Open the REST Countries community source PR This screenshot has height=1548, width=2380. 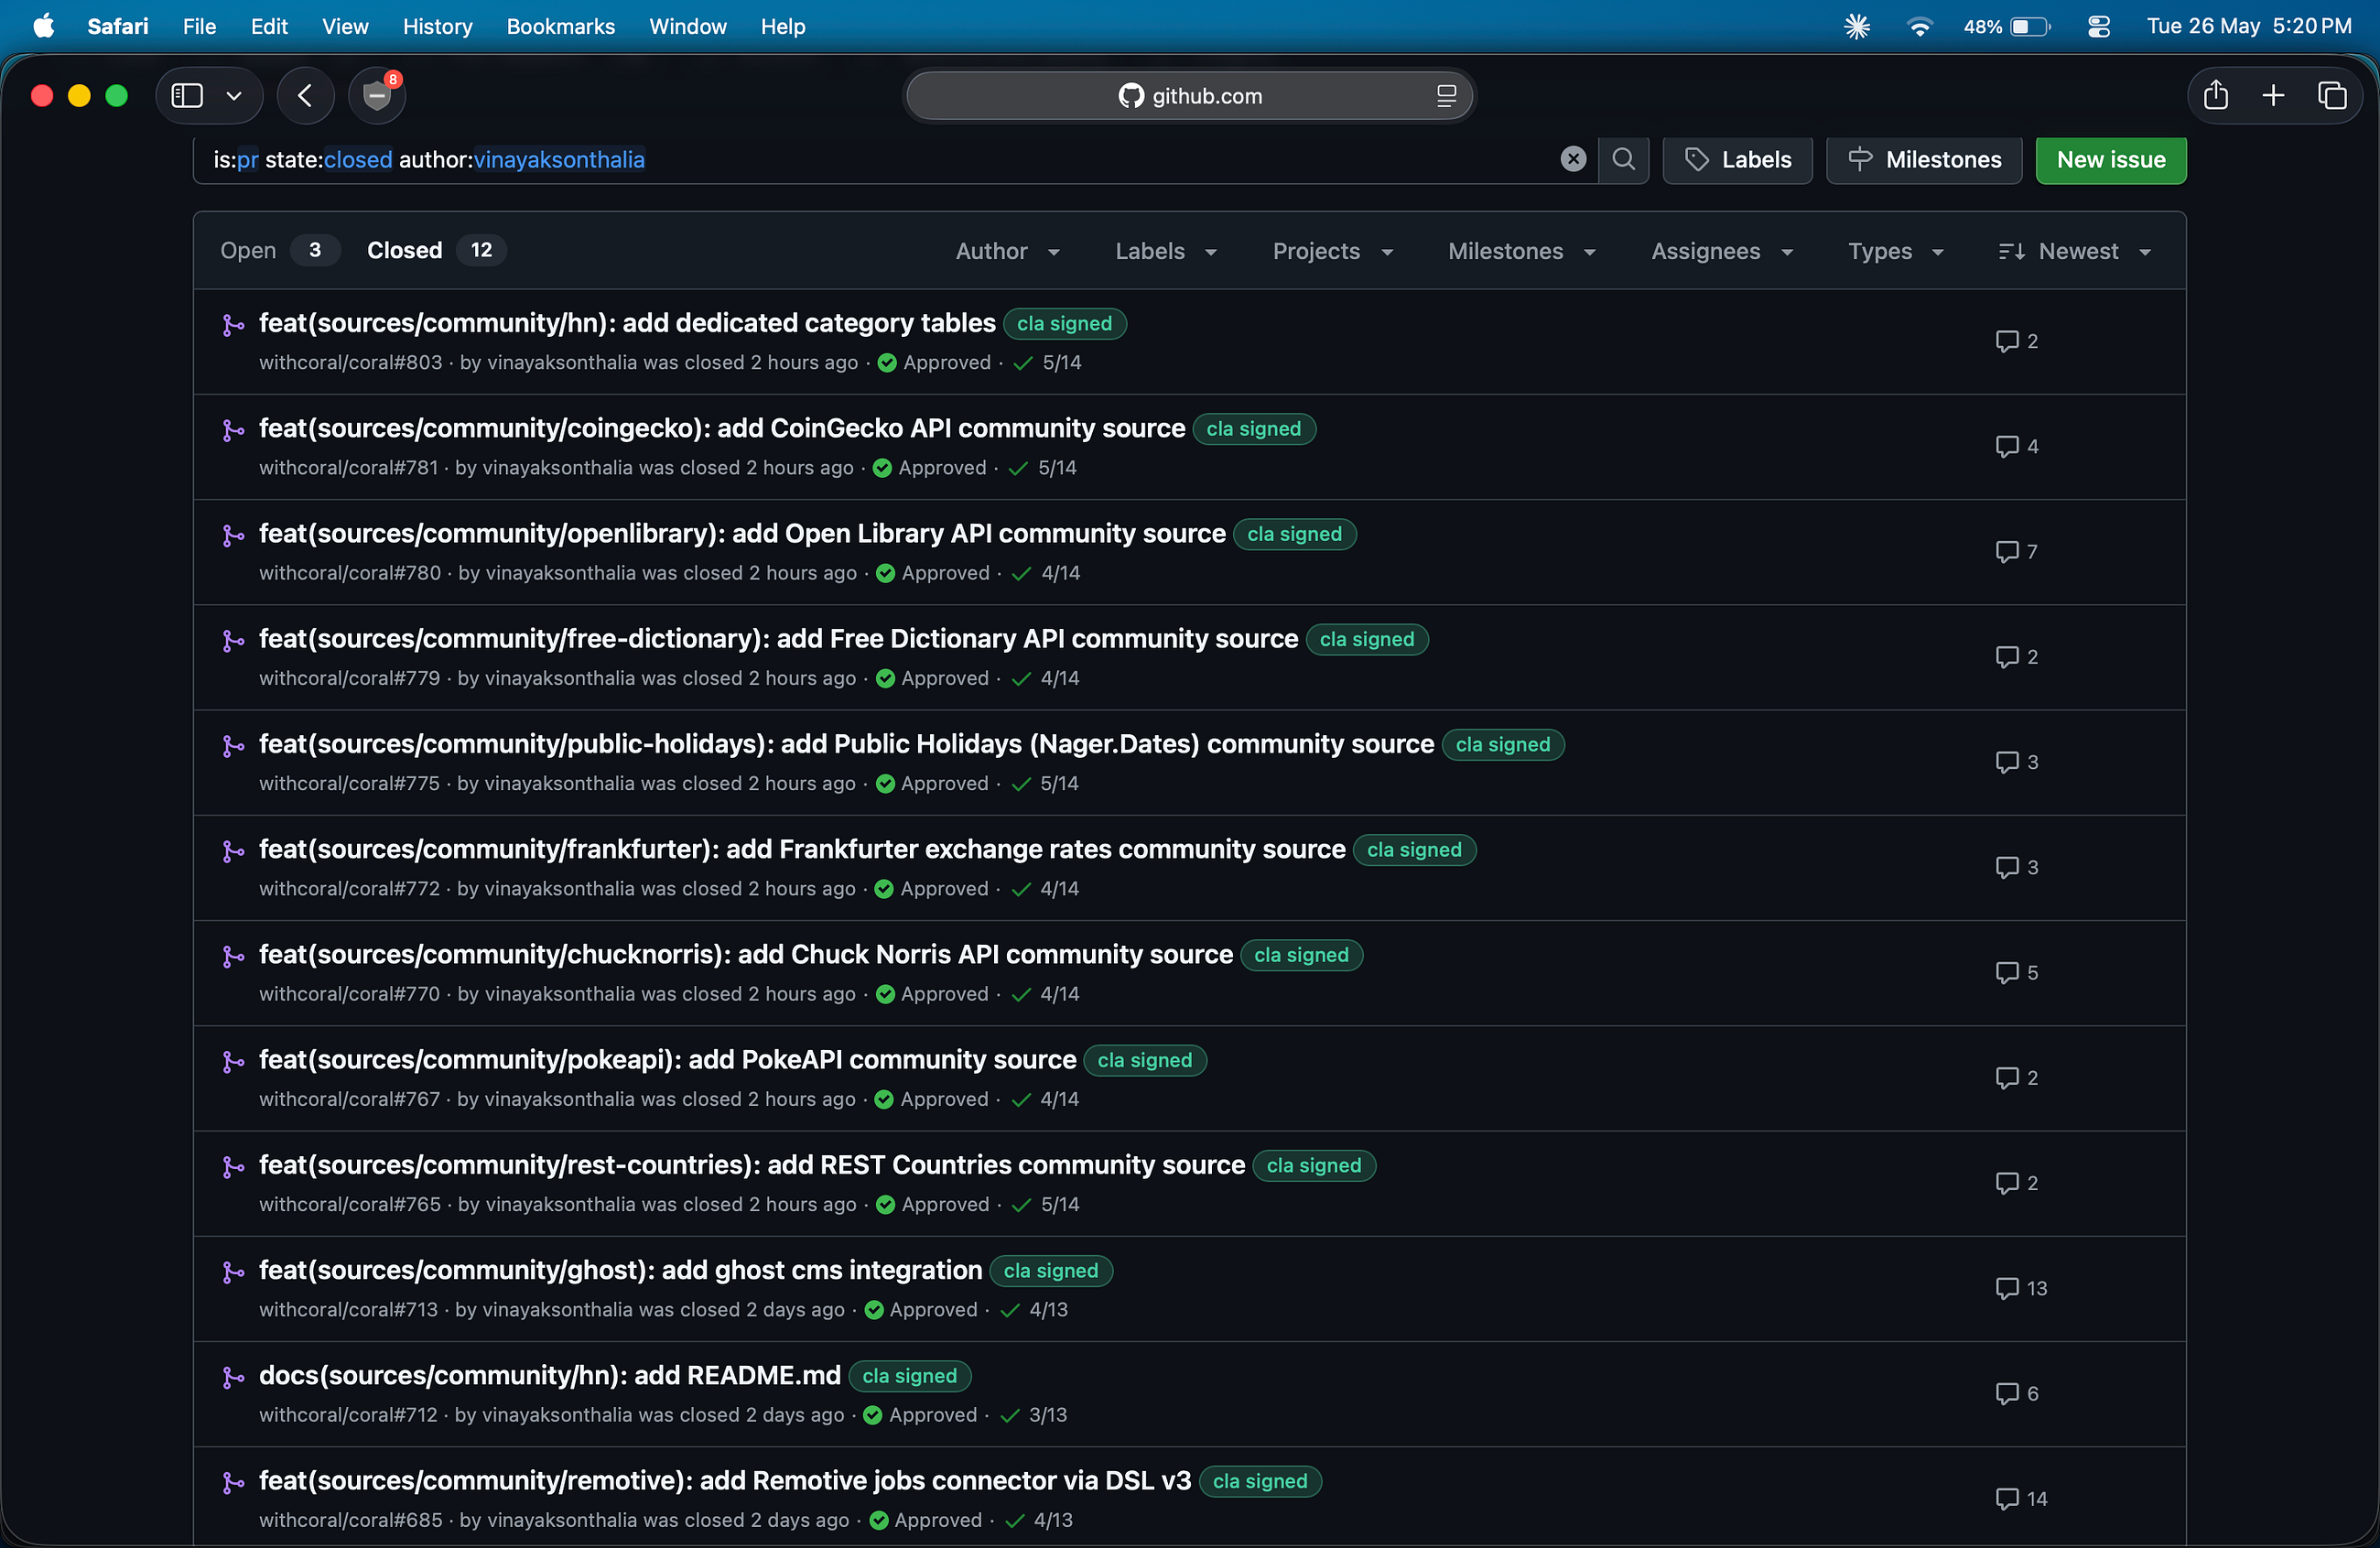coord(752,1164)
